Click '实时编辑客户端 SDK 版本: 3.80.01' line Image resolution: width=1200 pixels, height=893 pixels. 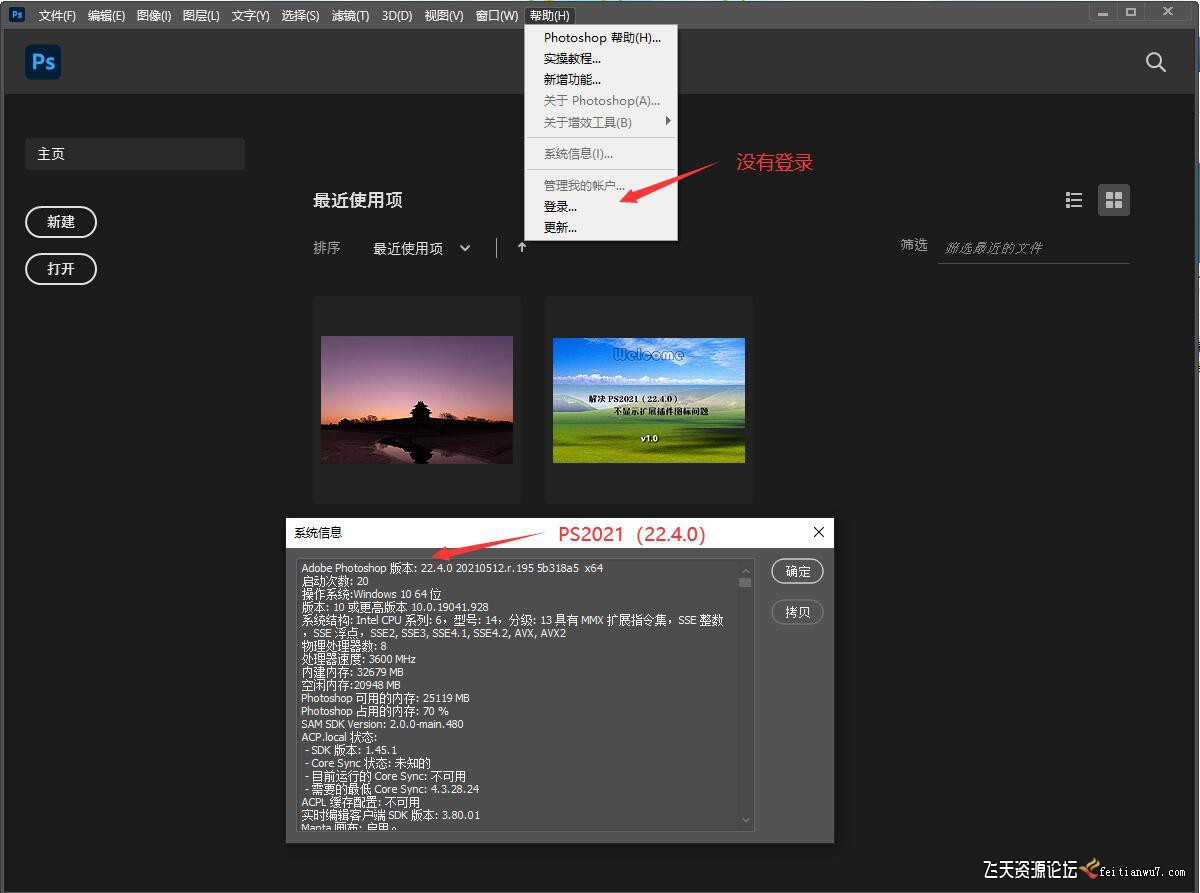pos(390,815)
